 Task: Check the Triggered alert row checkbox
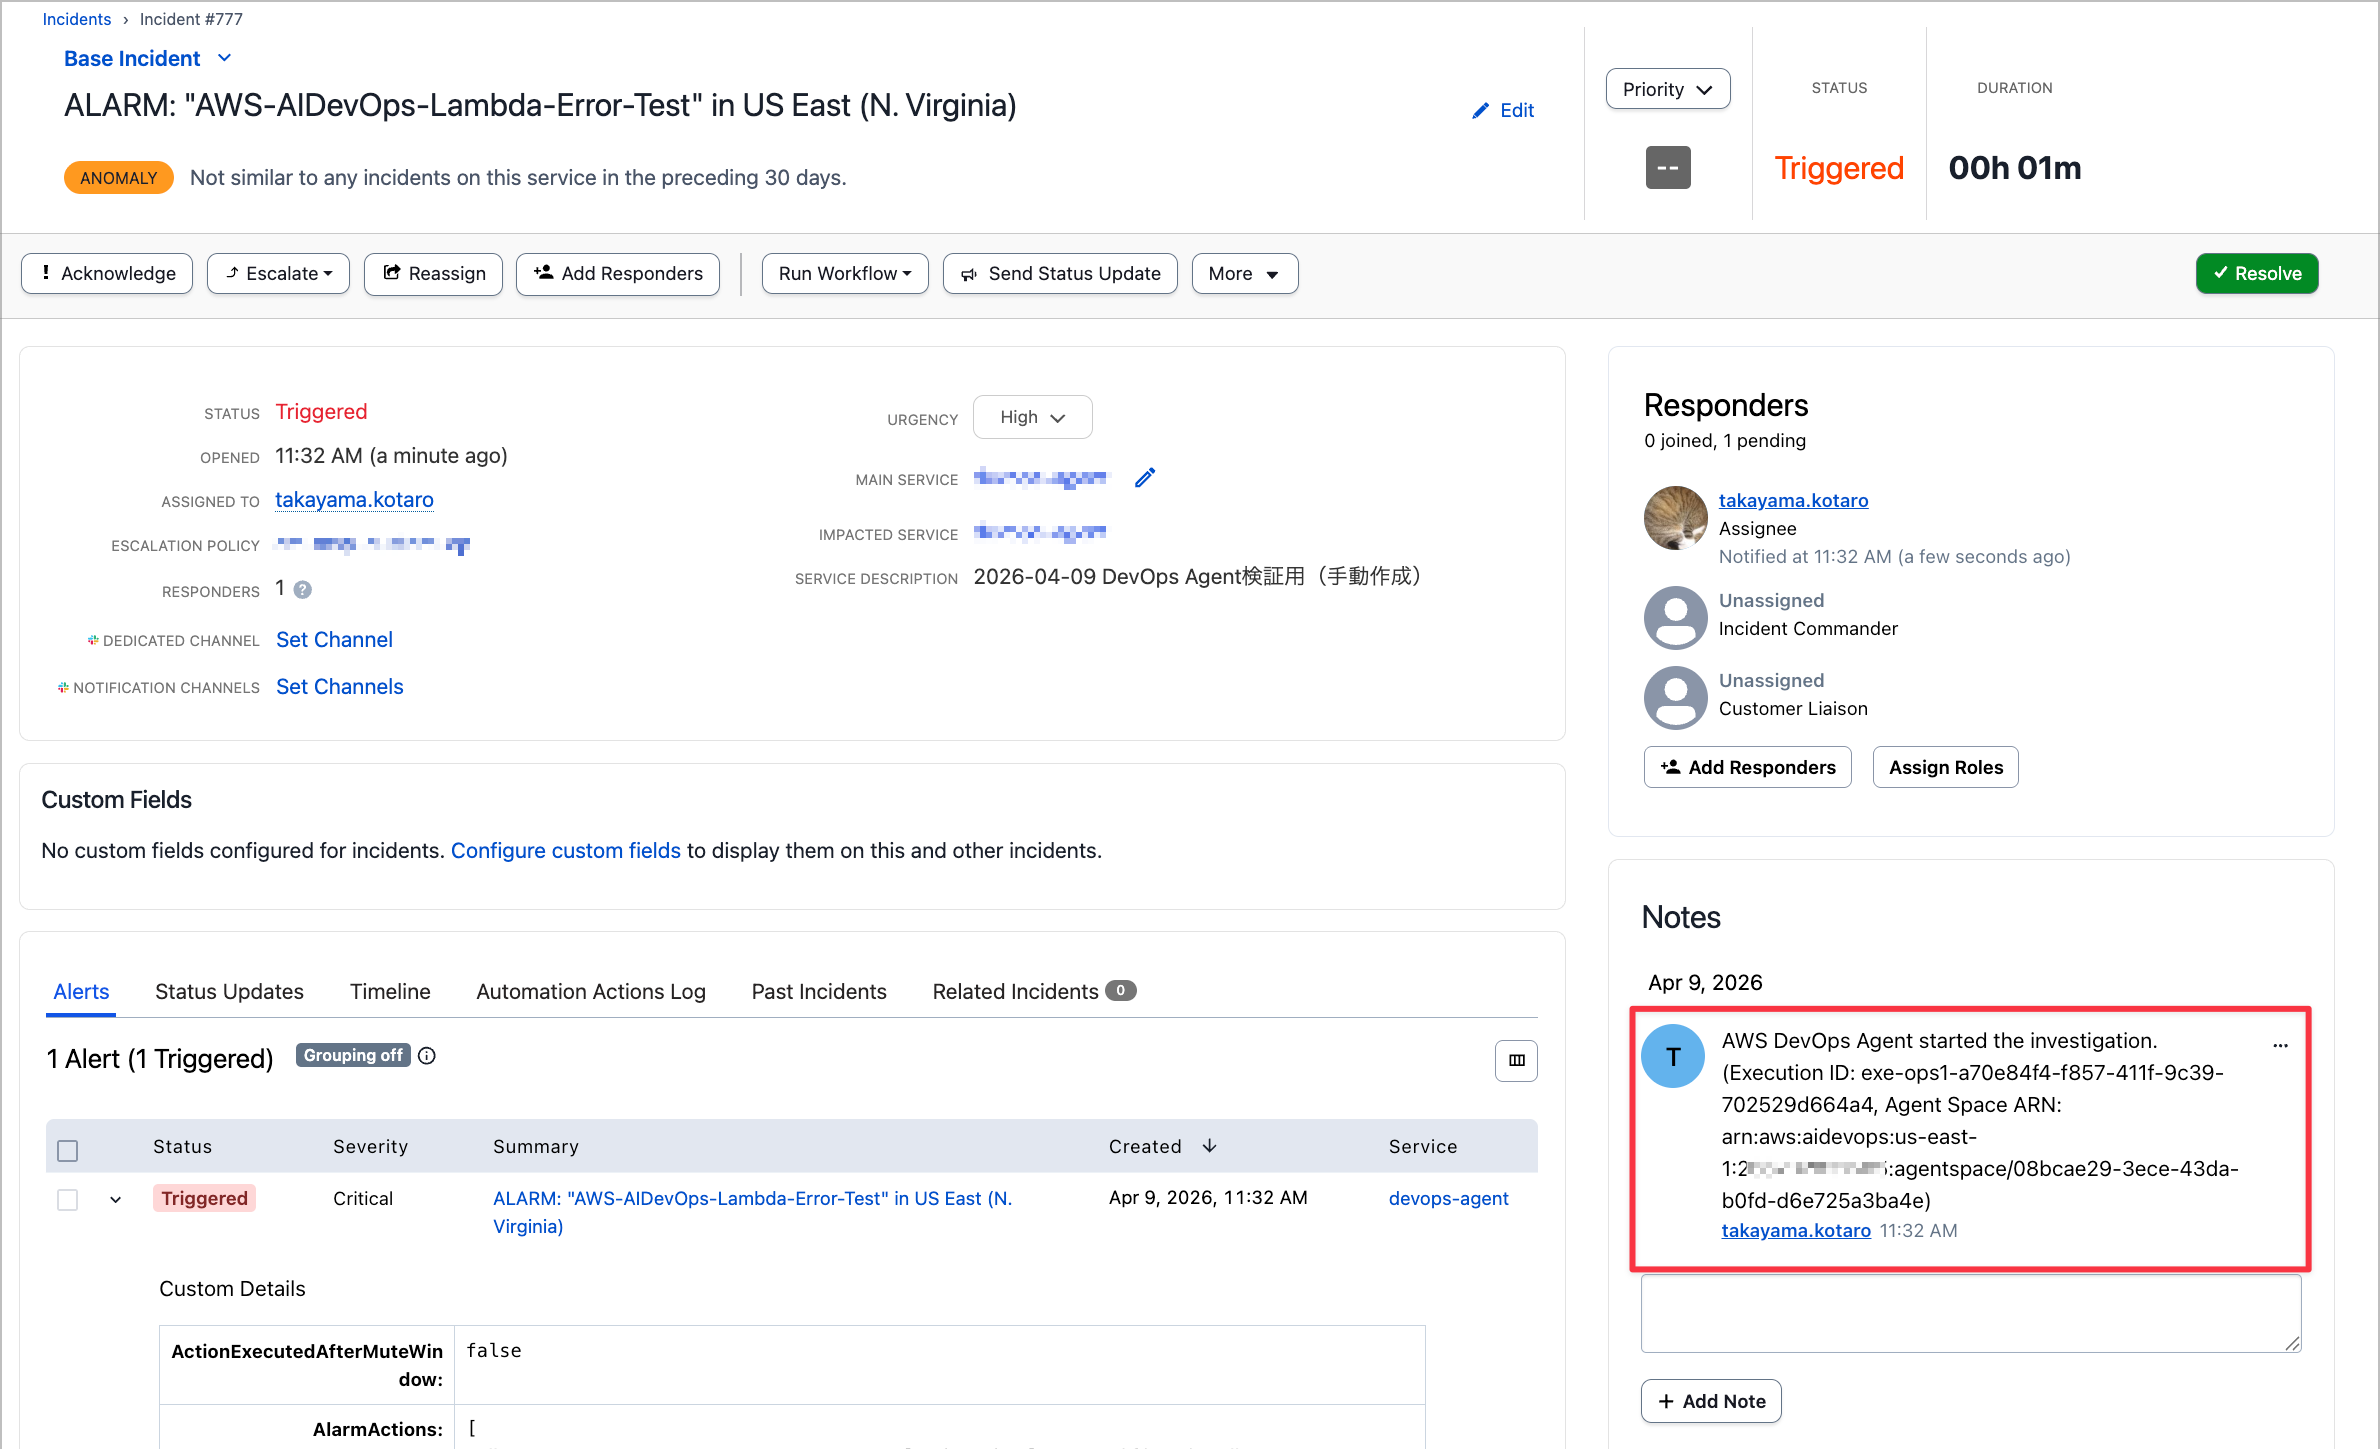68,1199
